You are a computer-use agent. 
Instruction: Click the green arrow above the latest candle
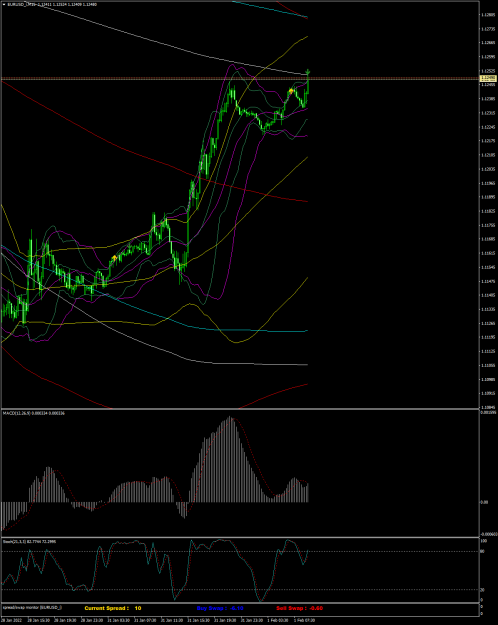tap(308, 72)
